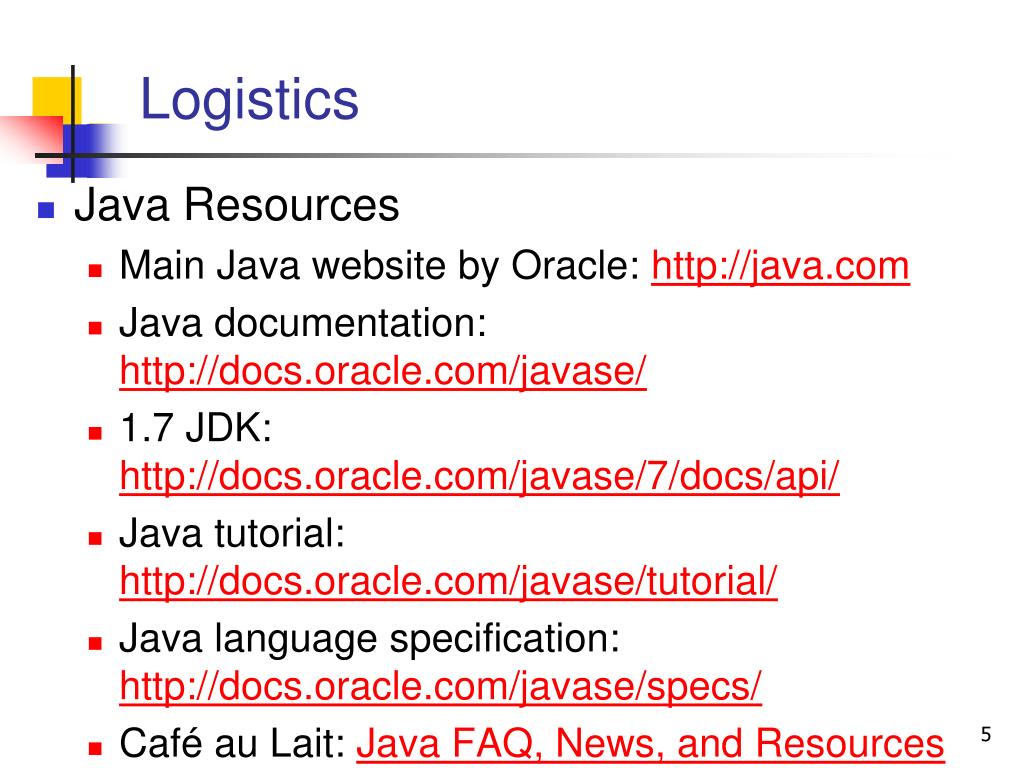Click the red bullet beside 1.7 JDK

[x=95, y=433]
